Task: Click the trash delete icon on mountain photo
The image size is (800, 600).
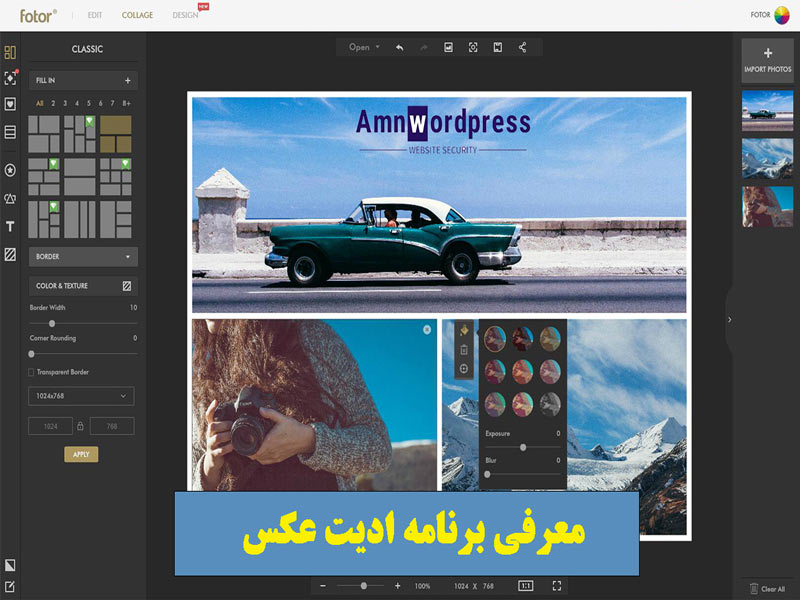Action: pyautogui.click(x=464, y=350)
